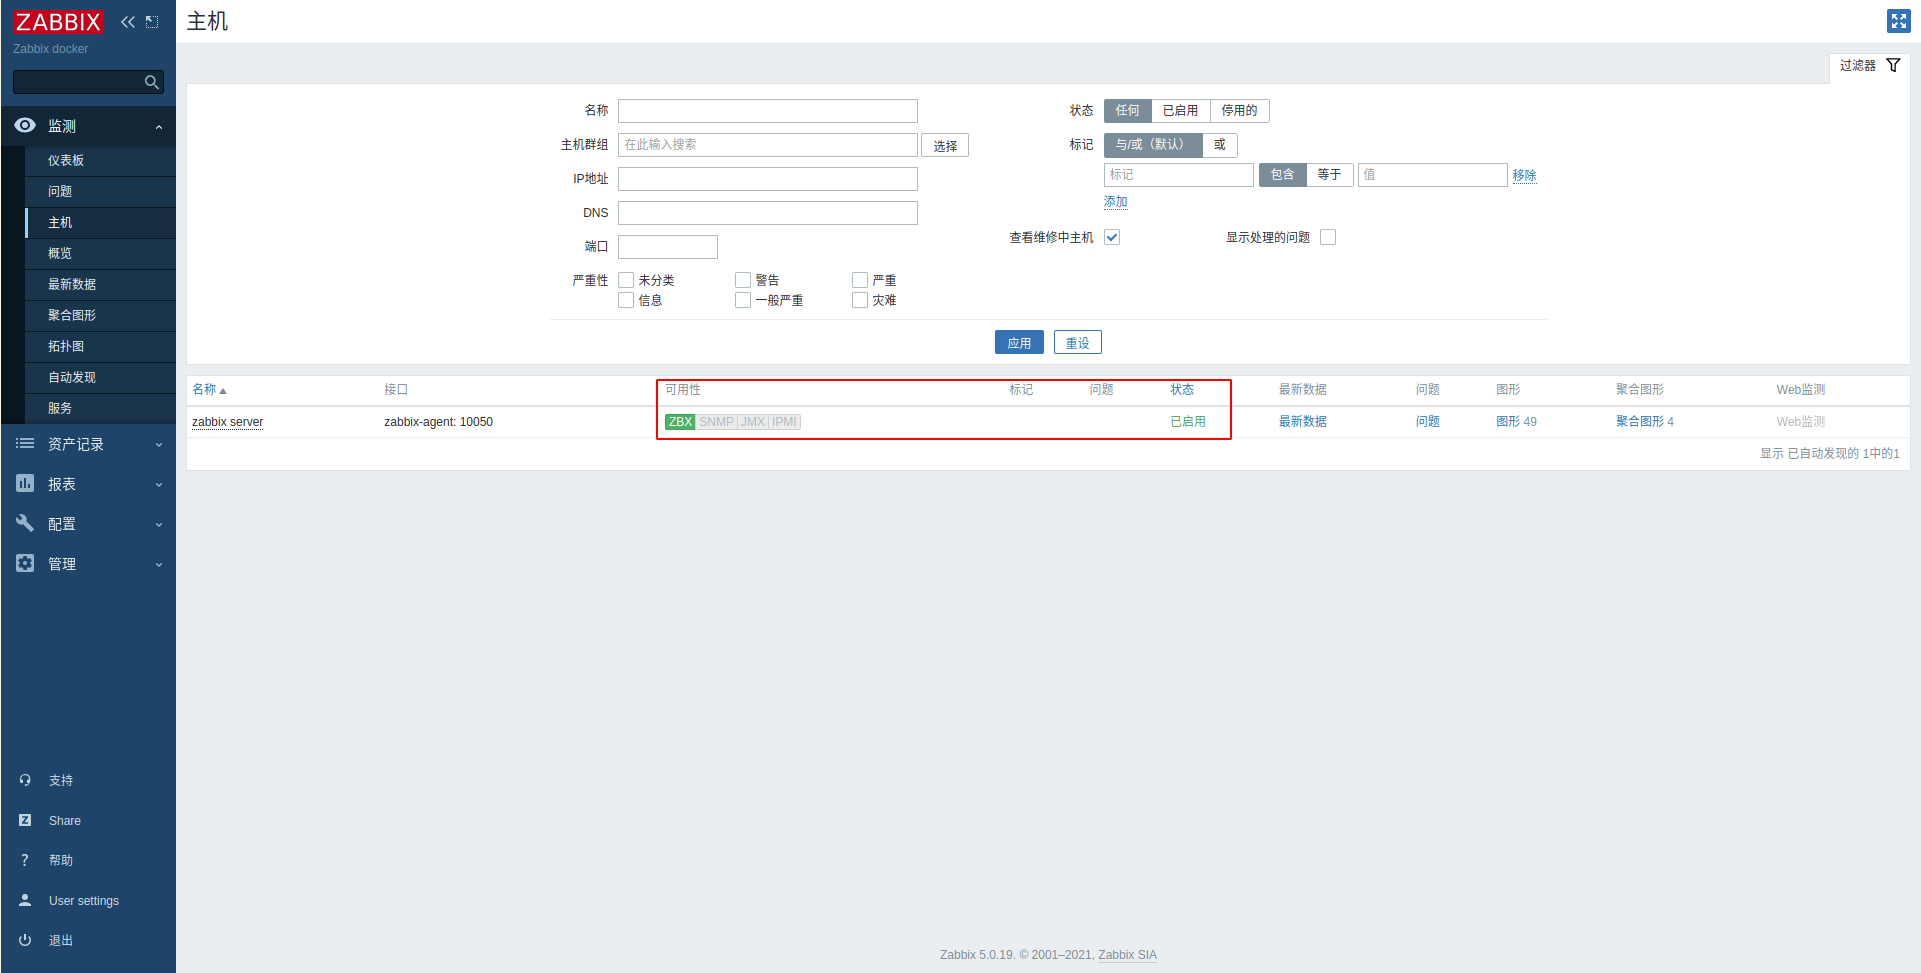This screenshot has width=1921, height=973.
Task: Collapse the sidebar with double-arrow icon
Action: (x=128, y=22)
